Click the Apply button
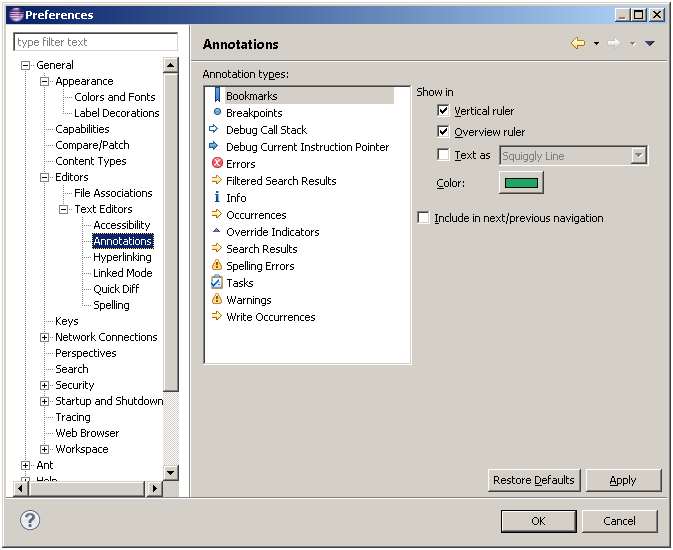 [623, 480]
